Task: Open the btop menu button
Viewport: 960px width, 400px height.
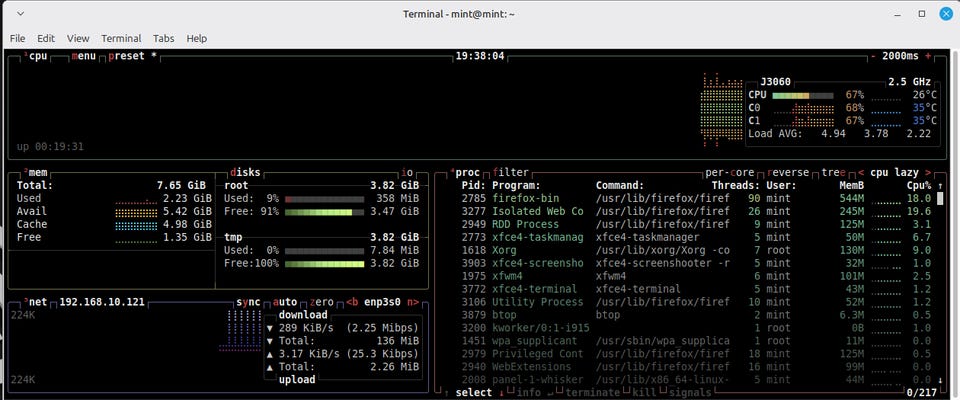Action: 83,56
